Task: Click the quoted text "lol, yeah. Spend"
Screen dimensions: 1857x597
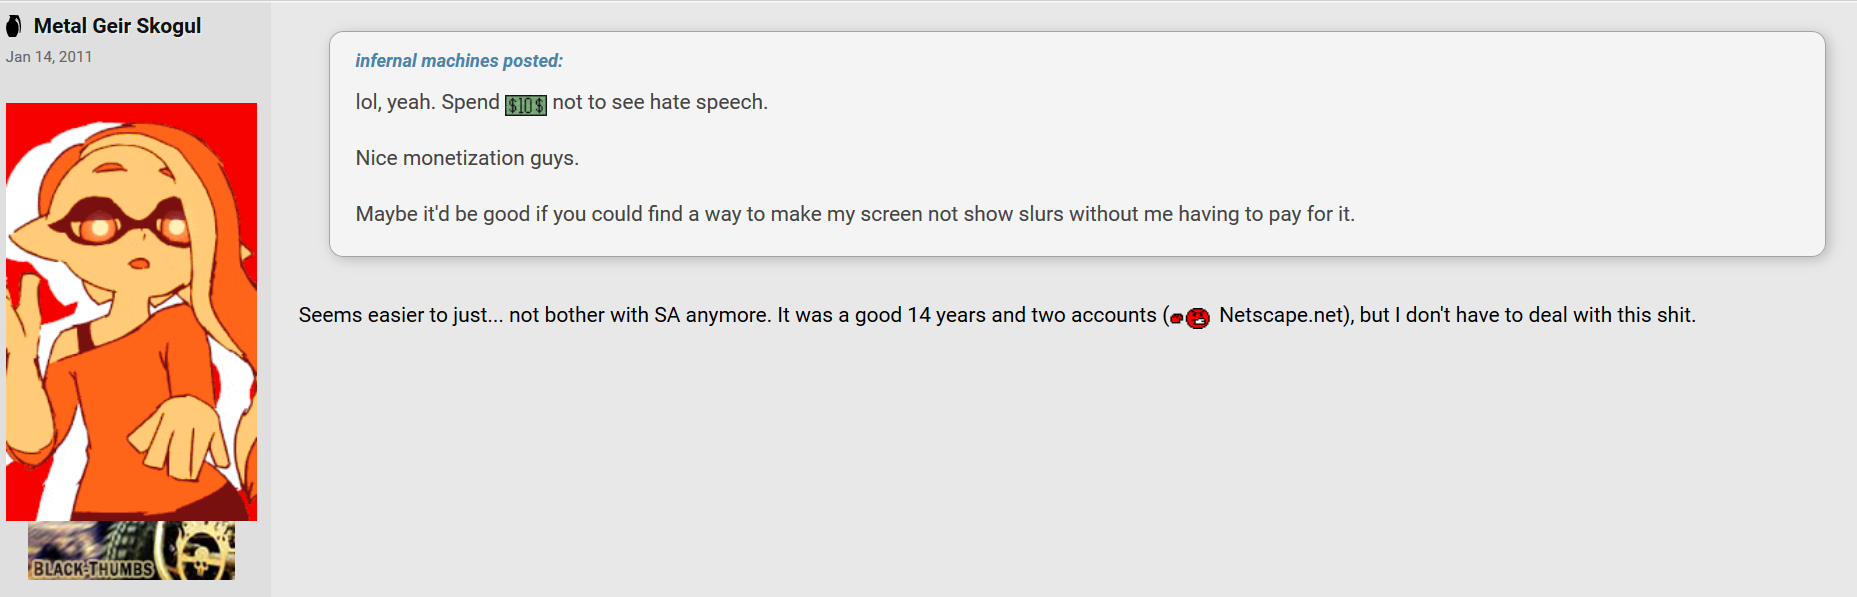Action: (427, 102)
